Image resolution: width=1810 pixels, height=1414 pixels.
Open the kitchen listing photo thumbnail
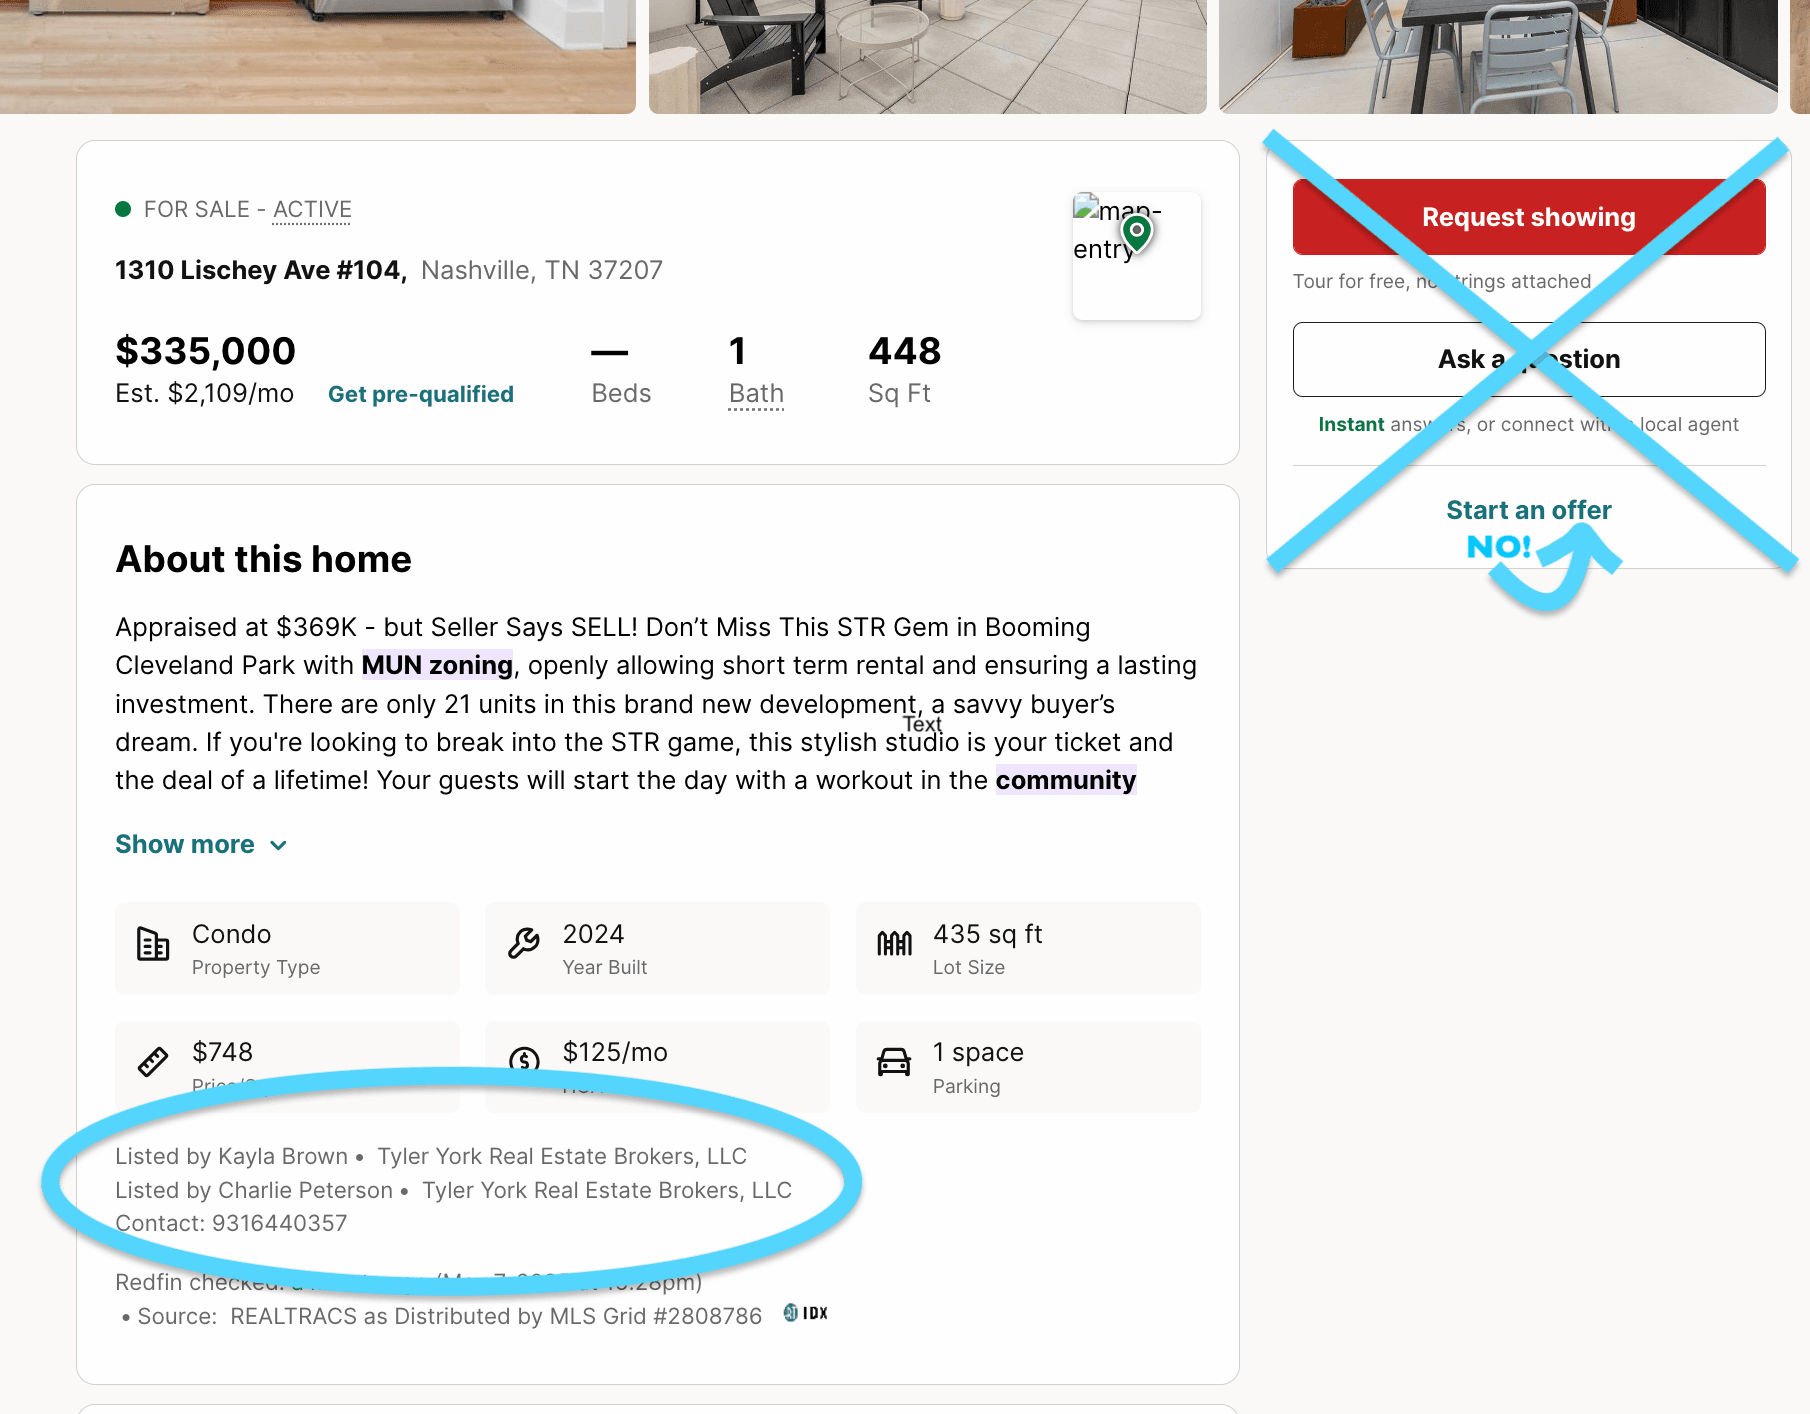(x=318, y=56)
